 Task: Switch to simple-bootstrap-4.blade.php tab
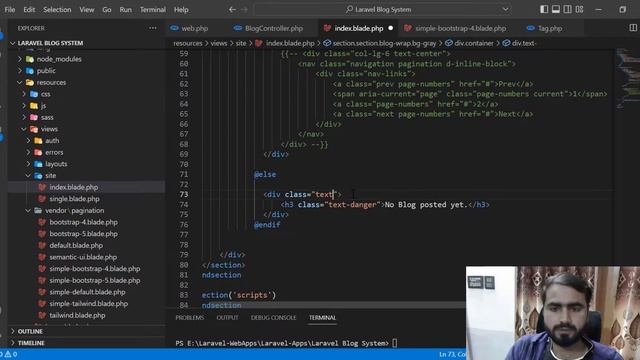point(460,28)
